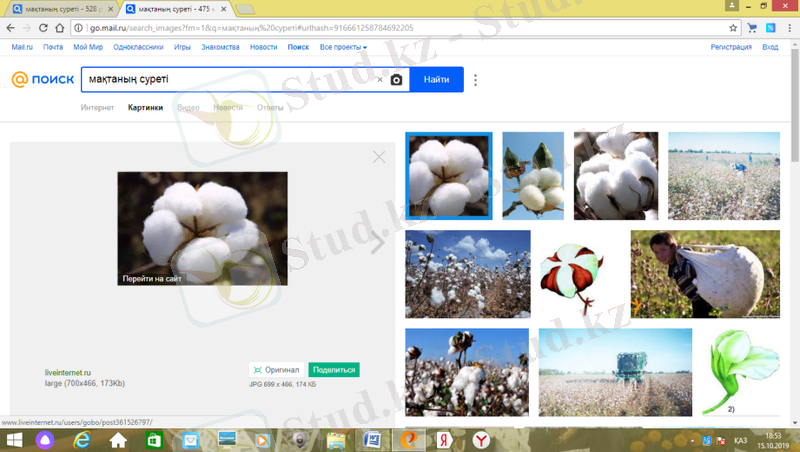Image resolution: width=800 pixels, height=452 pixels.
Task: Open the Chrome menu button
Action: 786,27
